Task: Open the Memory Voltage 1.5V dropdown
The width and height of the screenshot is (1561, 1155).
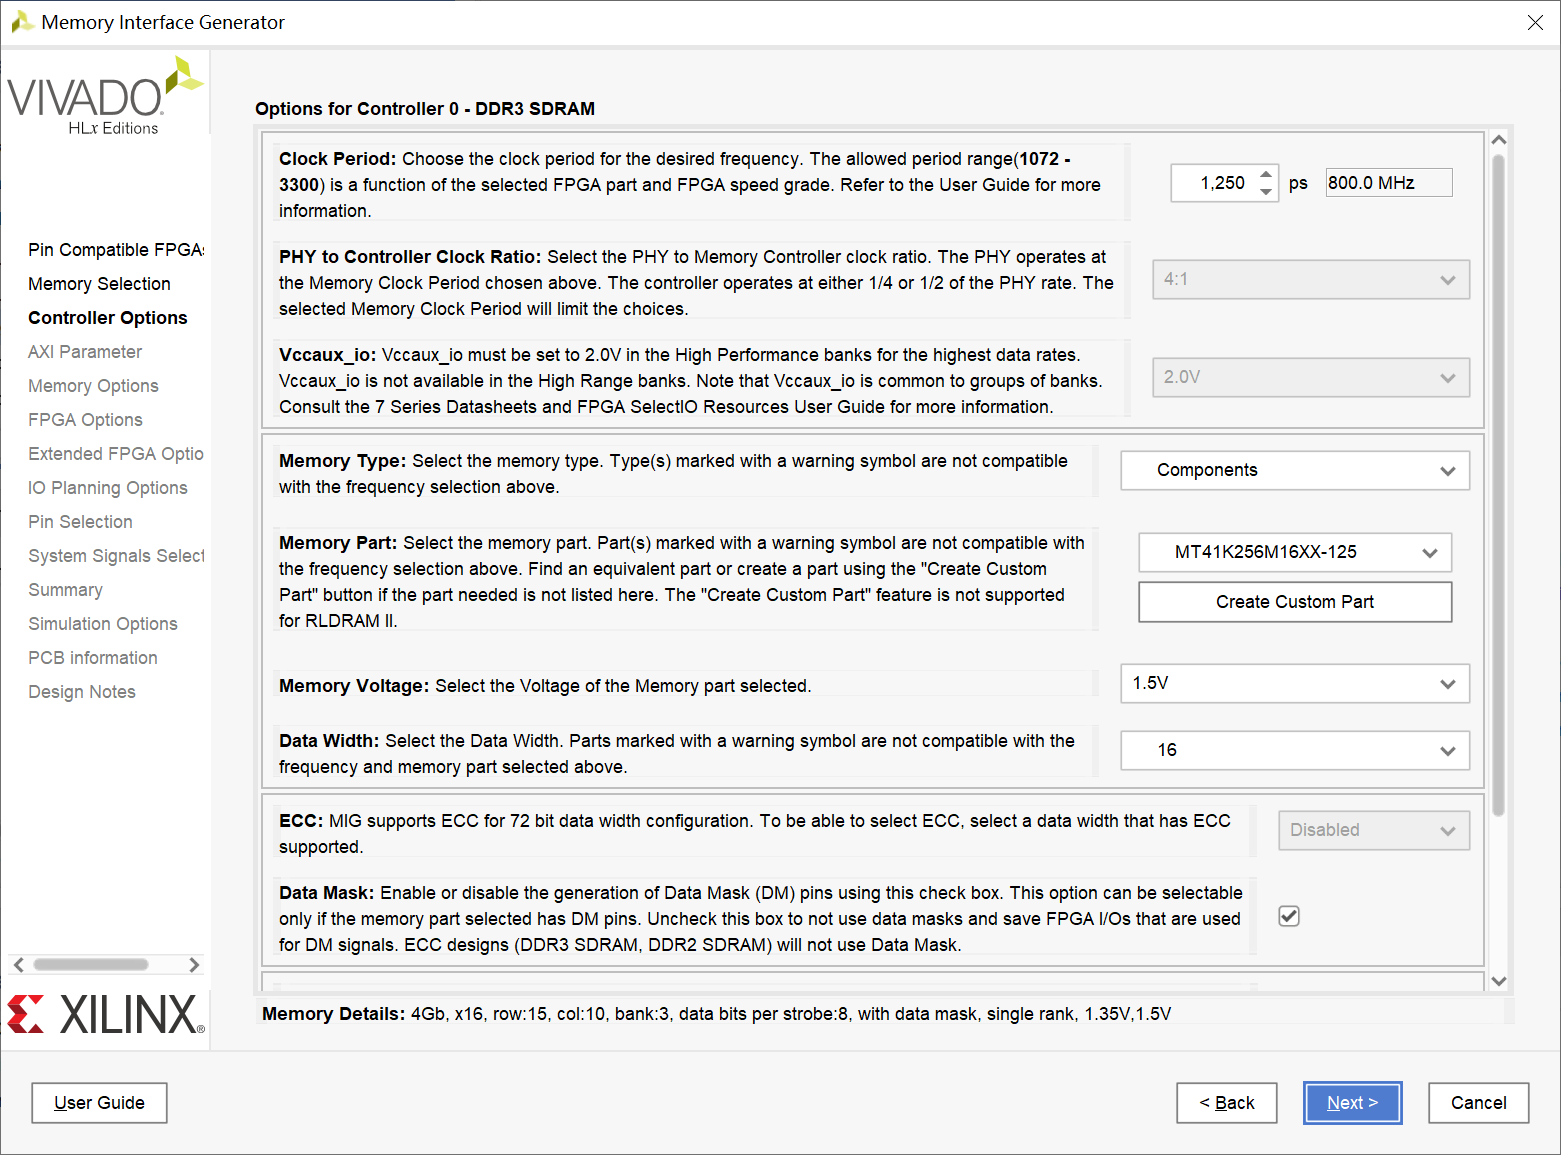Action: [x=1295, y=684]
